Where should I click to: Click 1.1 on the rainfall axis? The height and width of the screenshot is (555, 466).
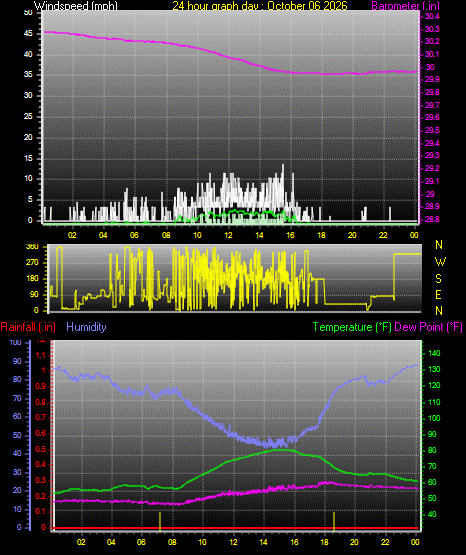41,355
